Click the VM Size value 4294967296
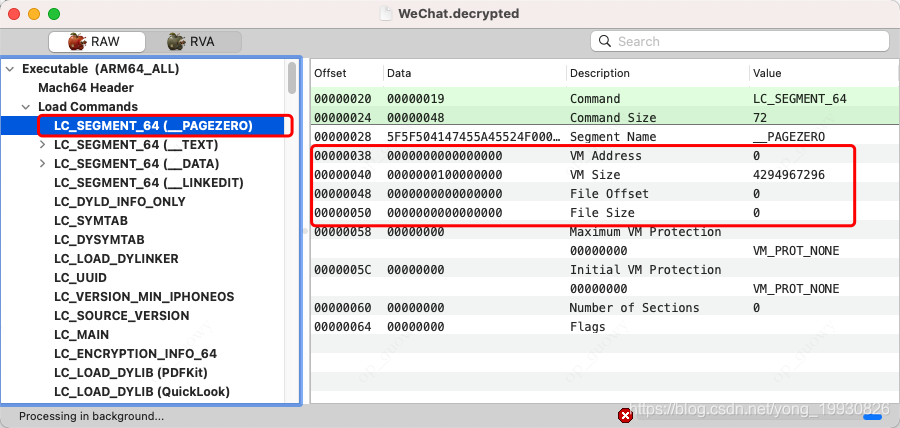The image size is (900, 428). click(x=788, y=174)
